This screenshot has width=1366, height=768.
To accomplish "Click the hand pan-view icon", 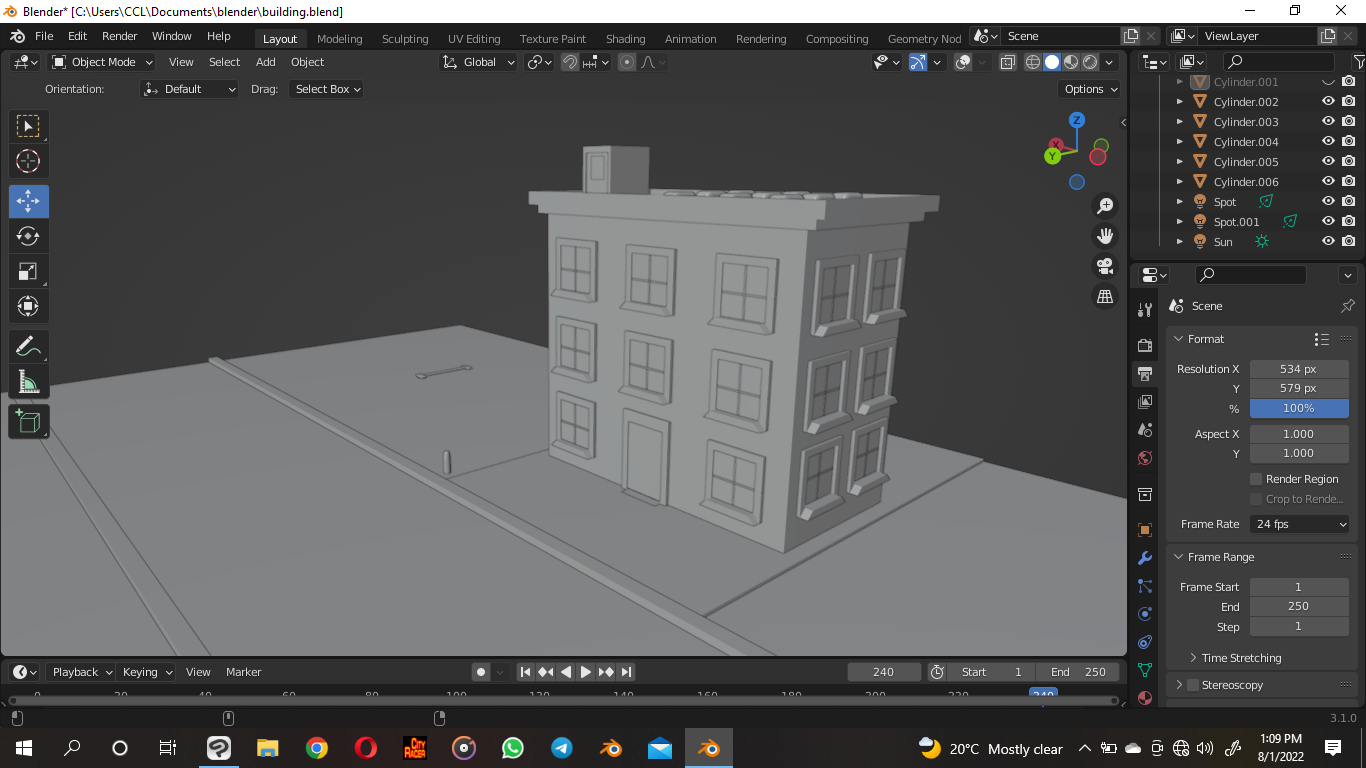I will pos(1105,236).
